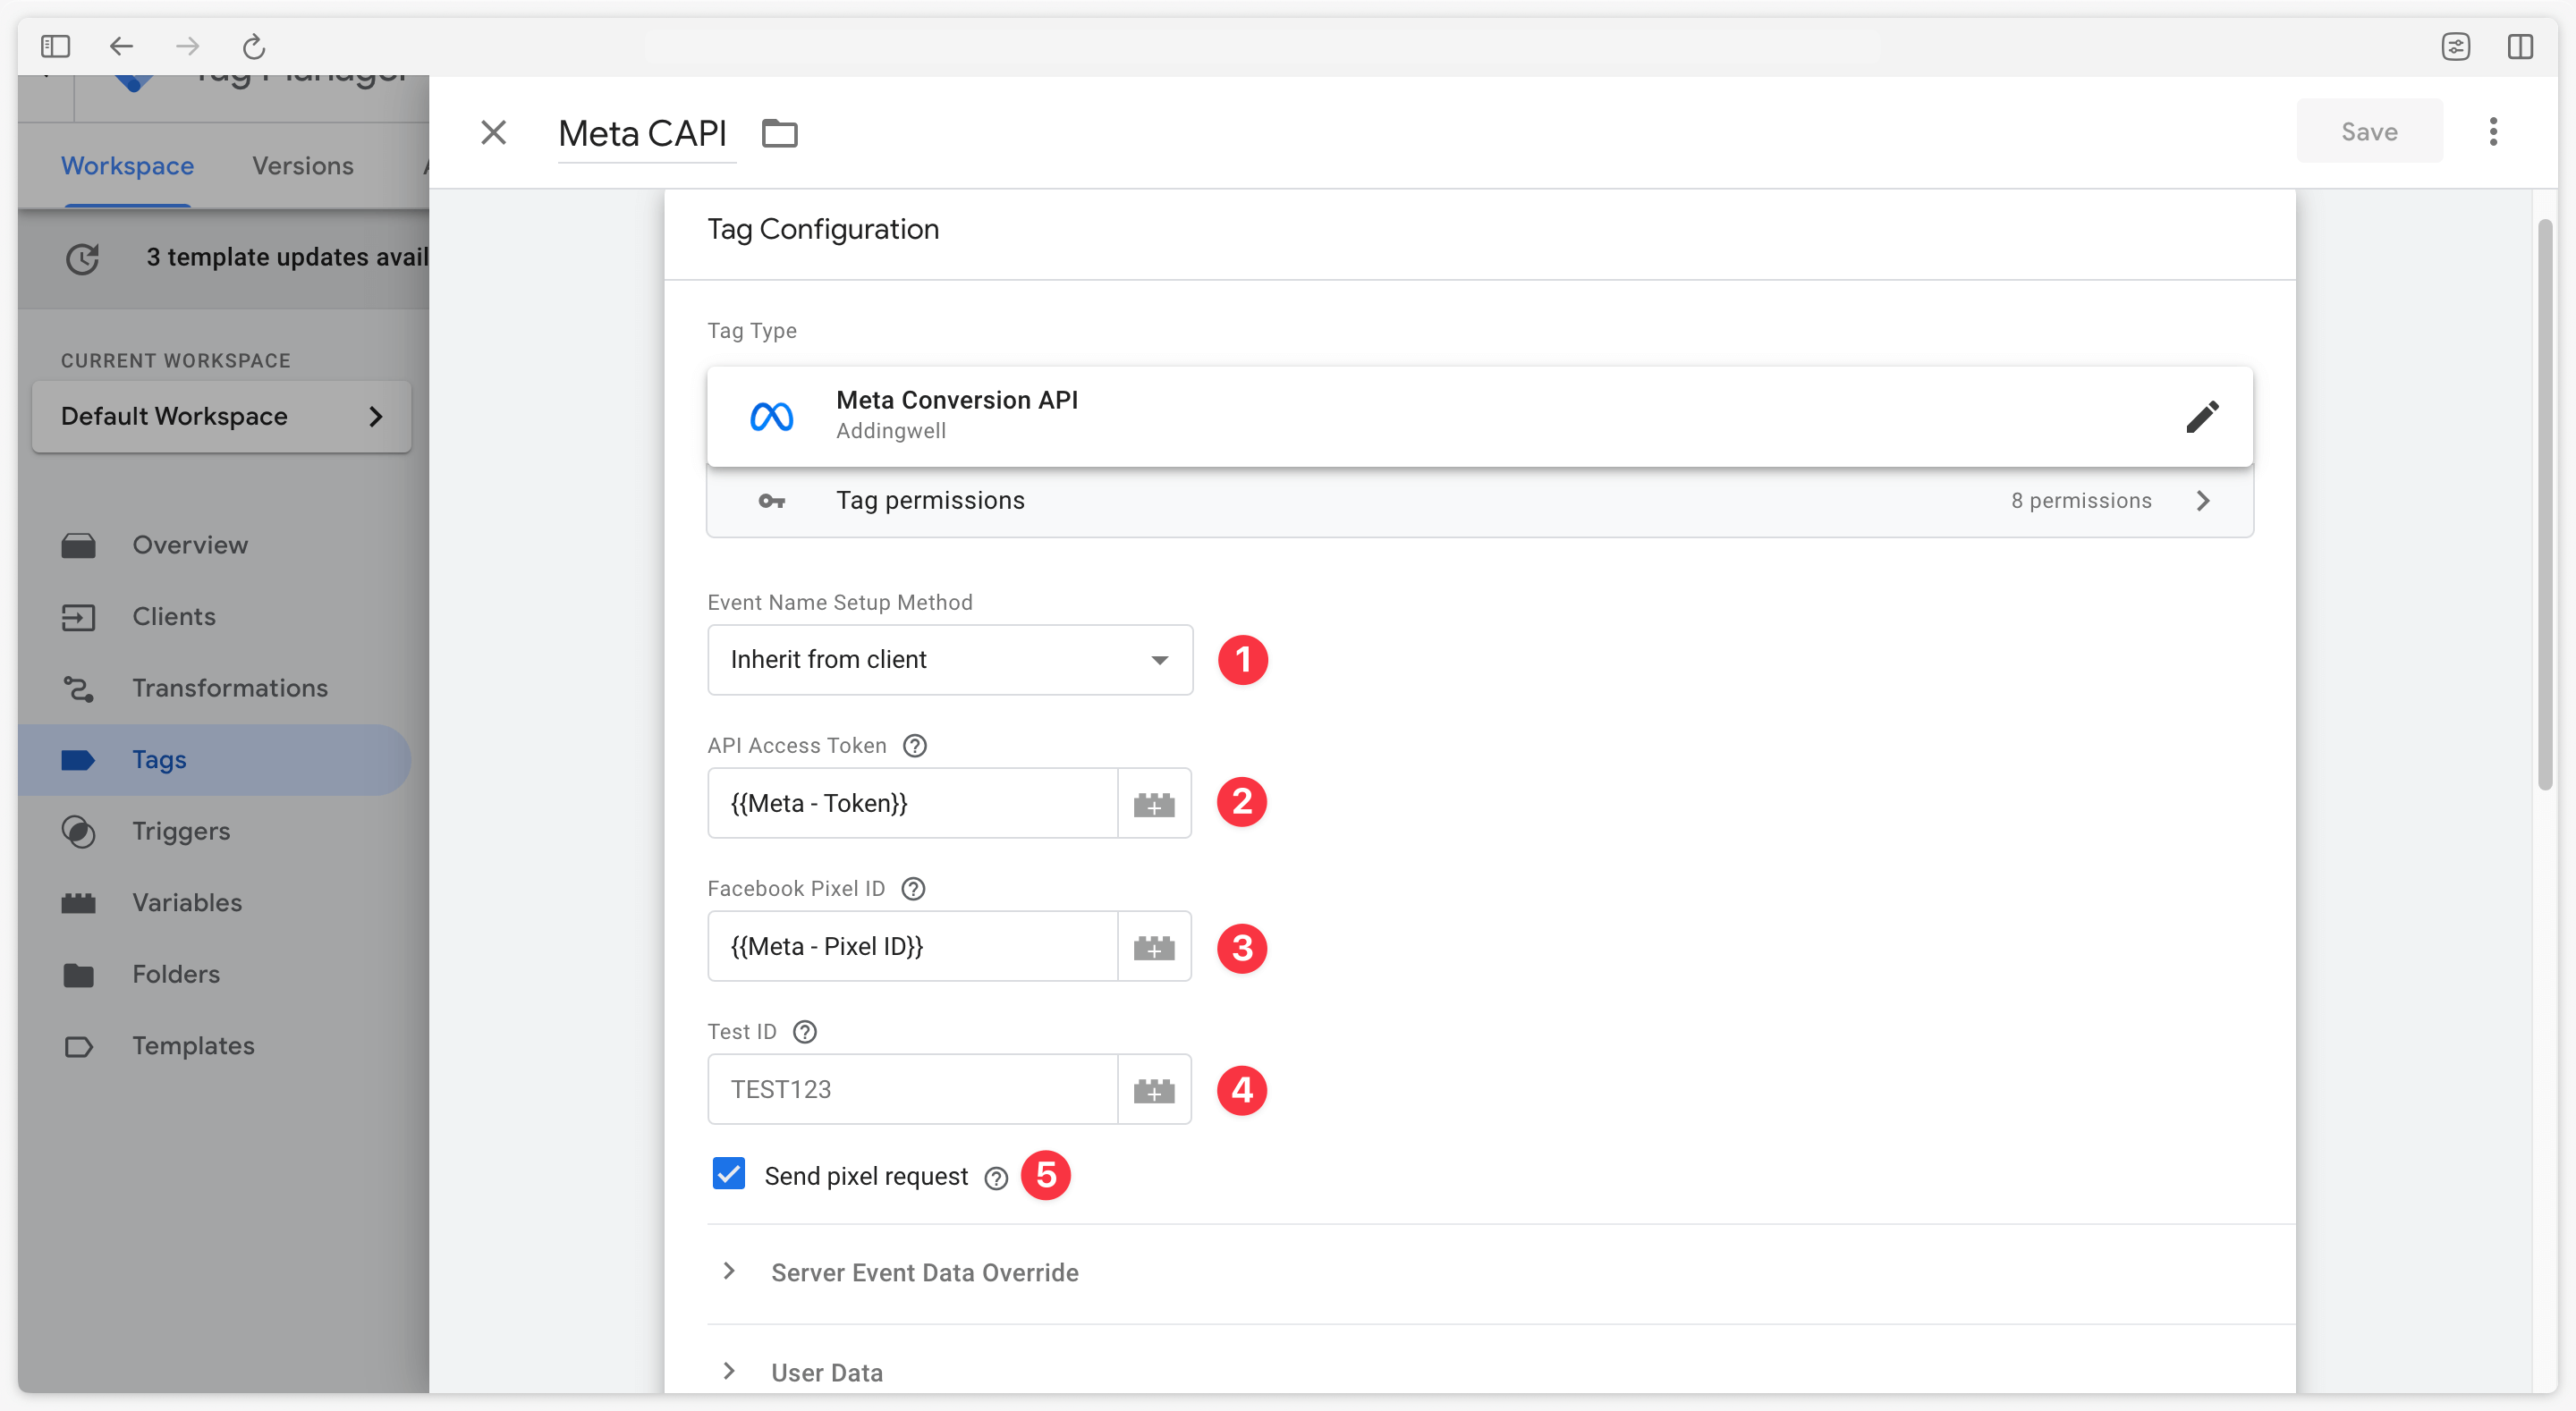The image size is (2576, 1411).
Task: Open Tag permissions details chevron
Action: click(2203, 501)
